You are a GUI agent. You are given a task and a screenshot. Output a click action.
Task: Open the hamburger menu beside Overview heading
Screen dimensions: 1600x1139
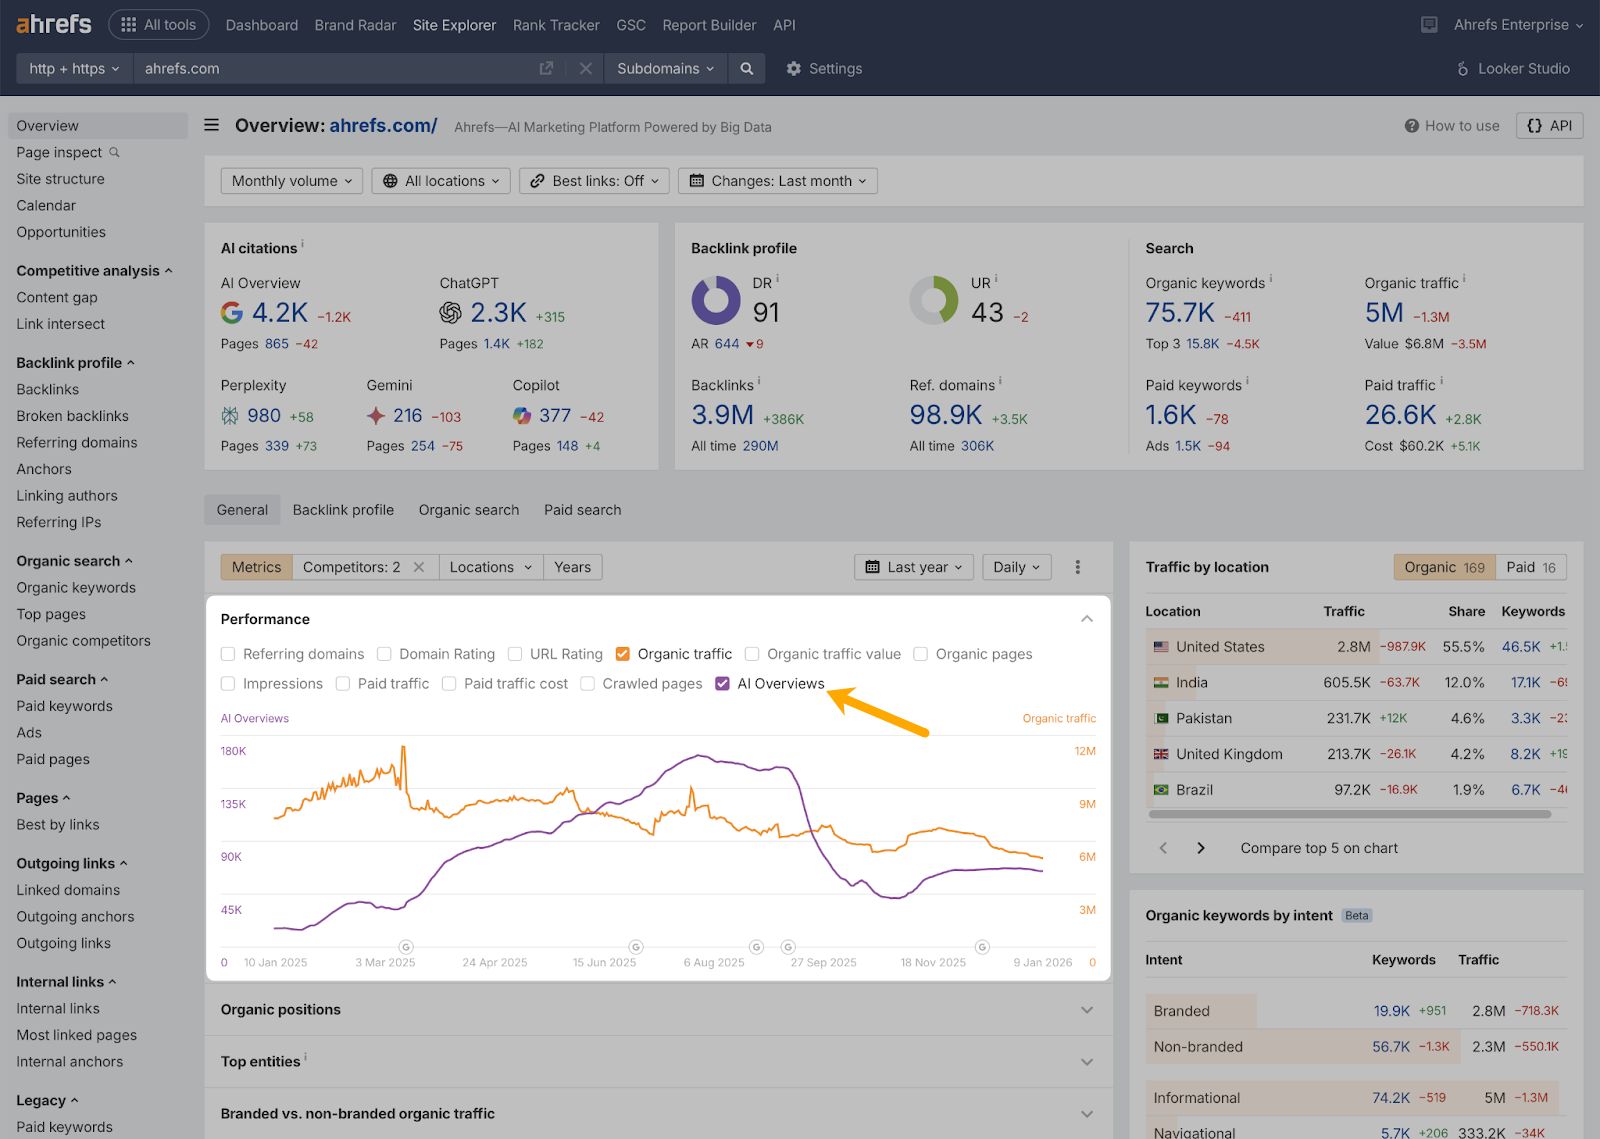(211, 125)
